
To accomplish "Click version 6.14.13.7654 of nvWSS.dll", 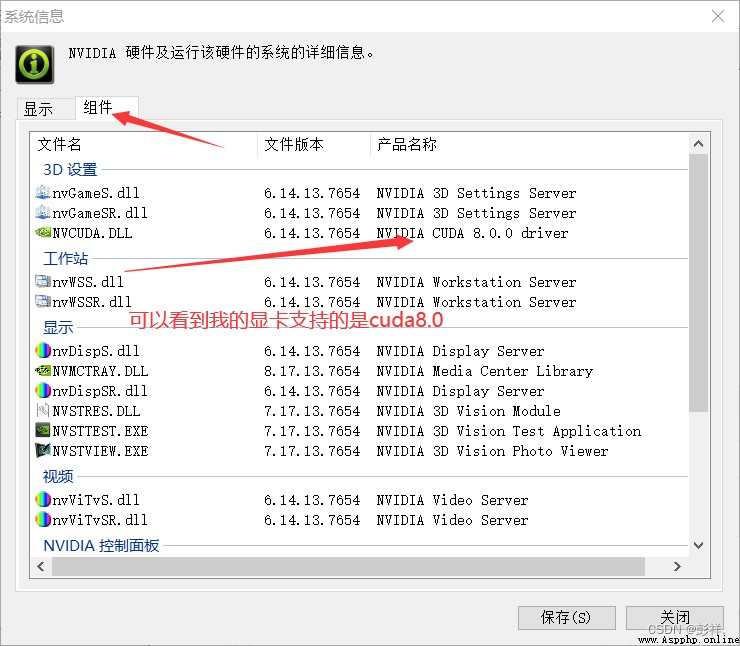I will pos(312,282).
